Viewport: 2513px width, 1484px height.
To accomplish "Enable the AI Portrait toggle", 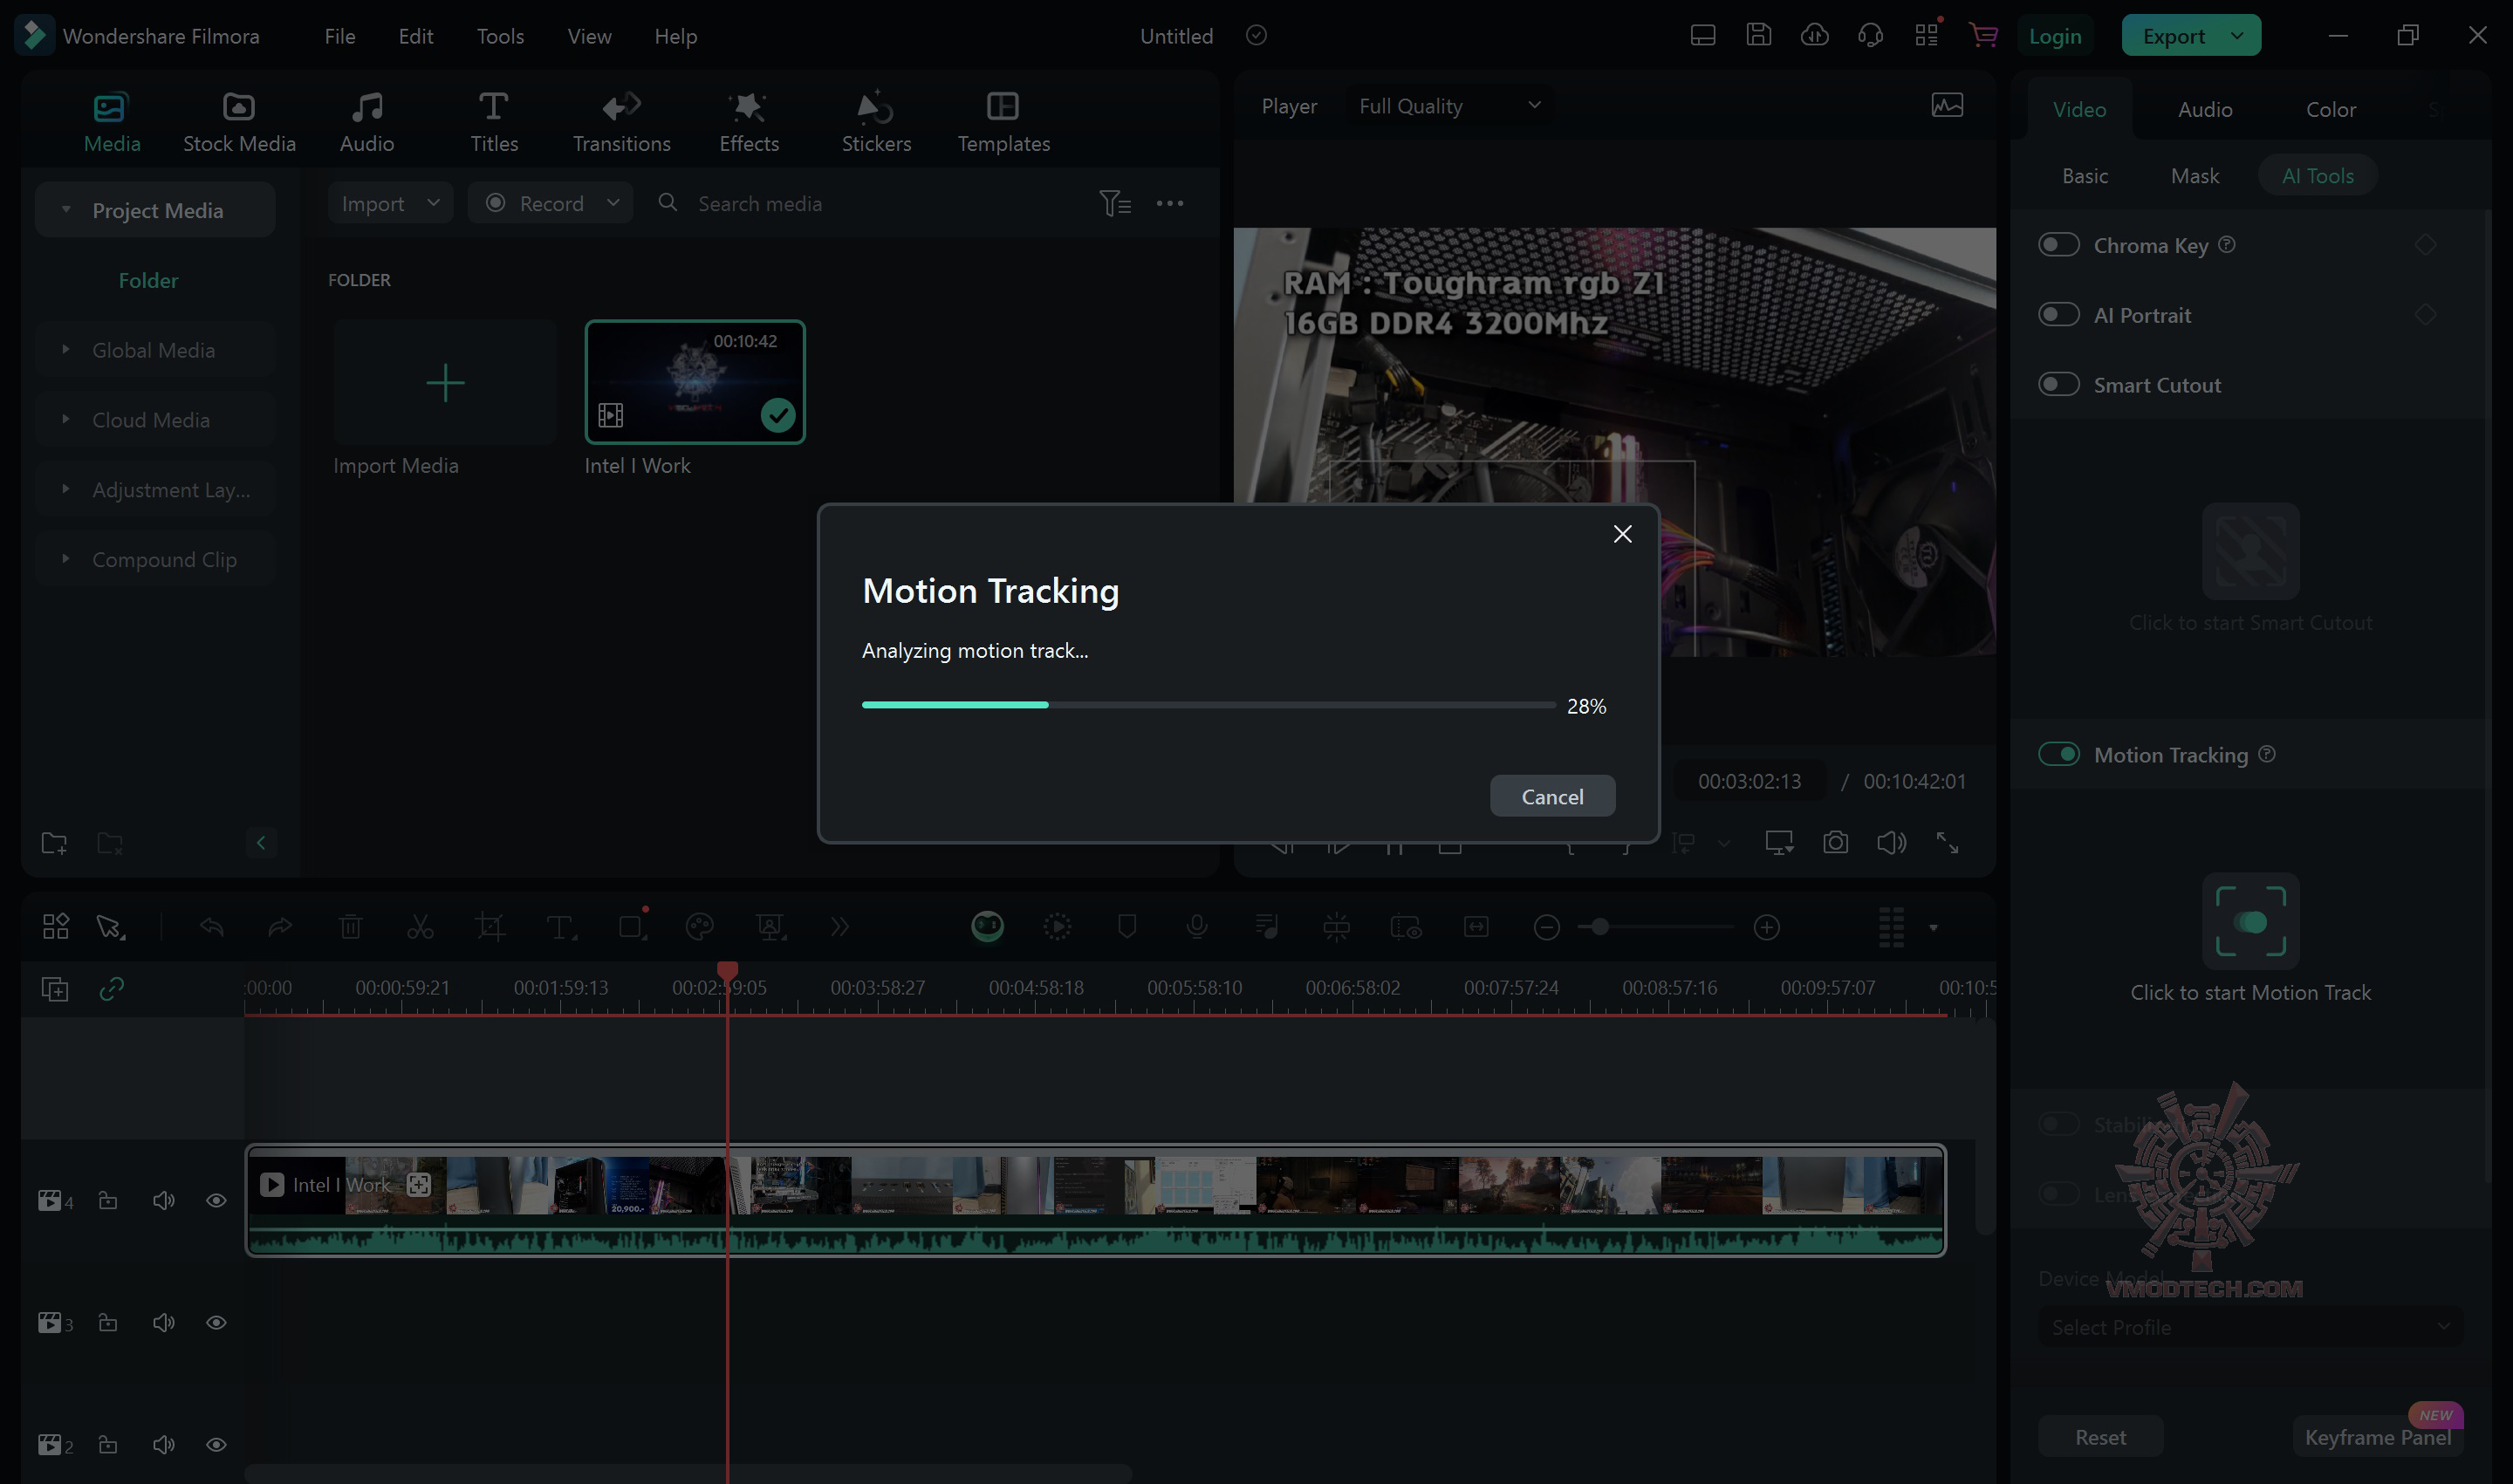I will click(x=2058, y=315).
